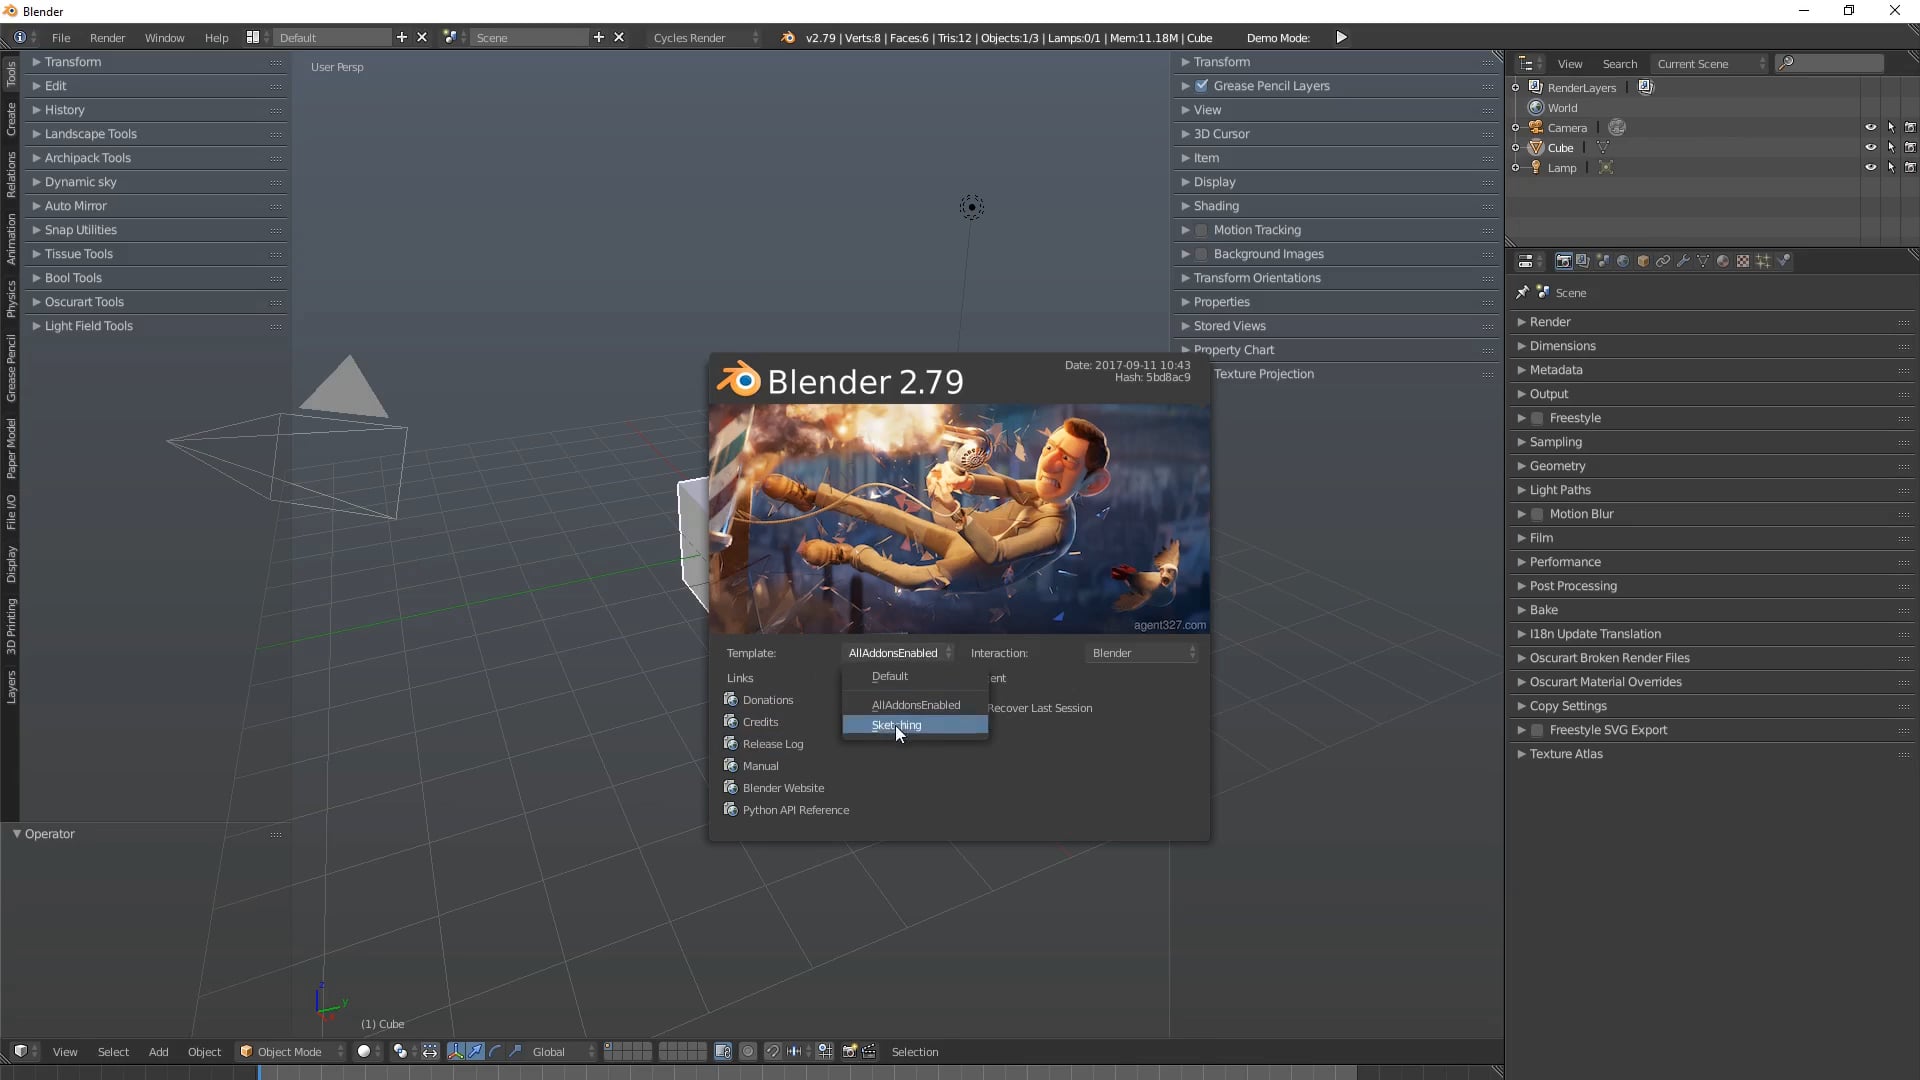Switch to the Grease Pencil vertical tab
The width and height of the screenshot is (1920, 1080).
[11, 368]
